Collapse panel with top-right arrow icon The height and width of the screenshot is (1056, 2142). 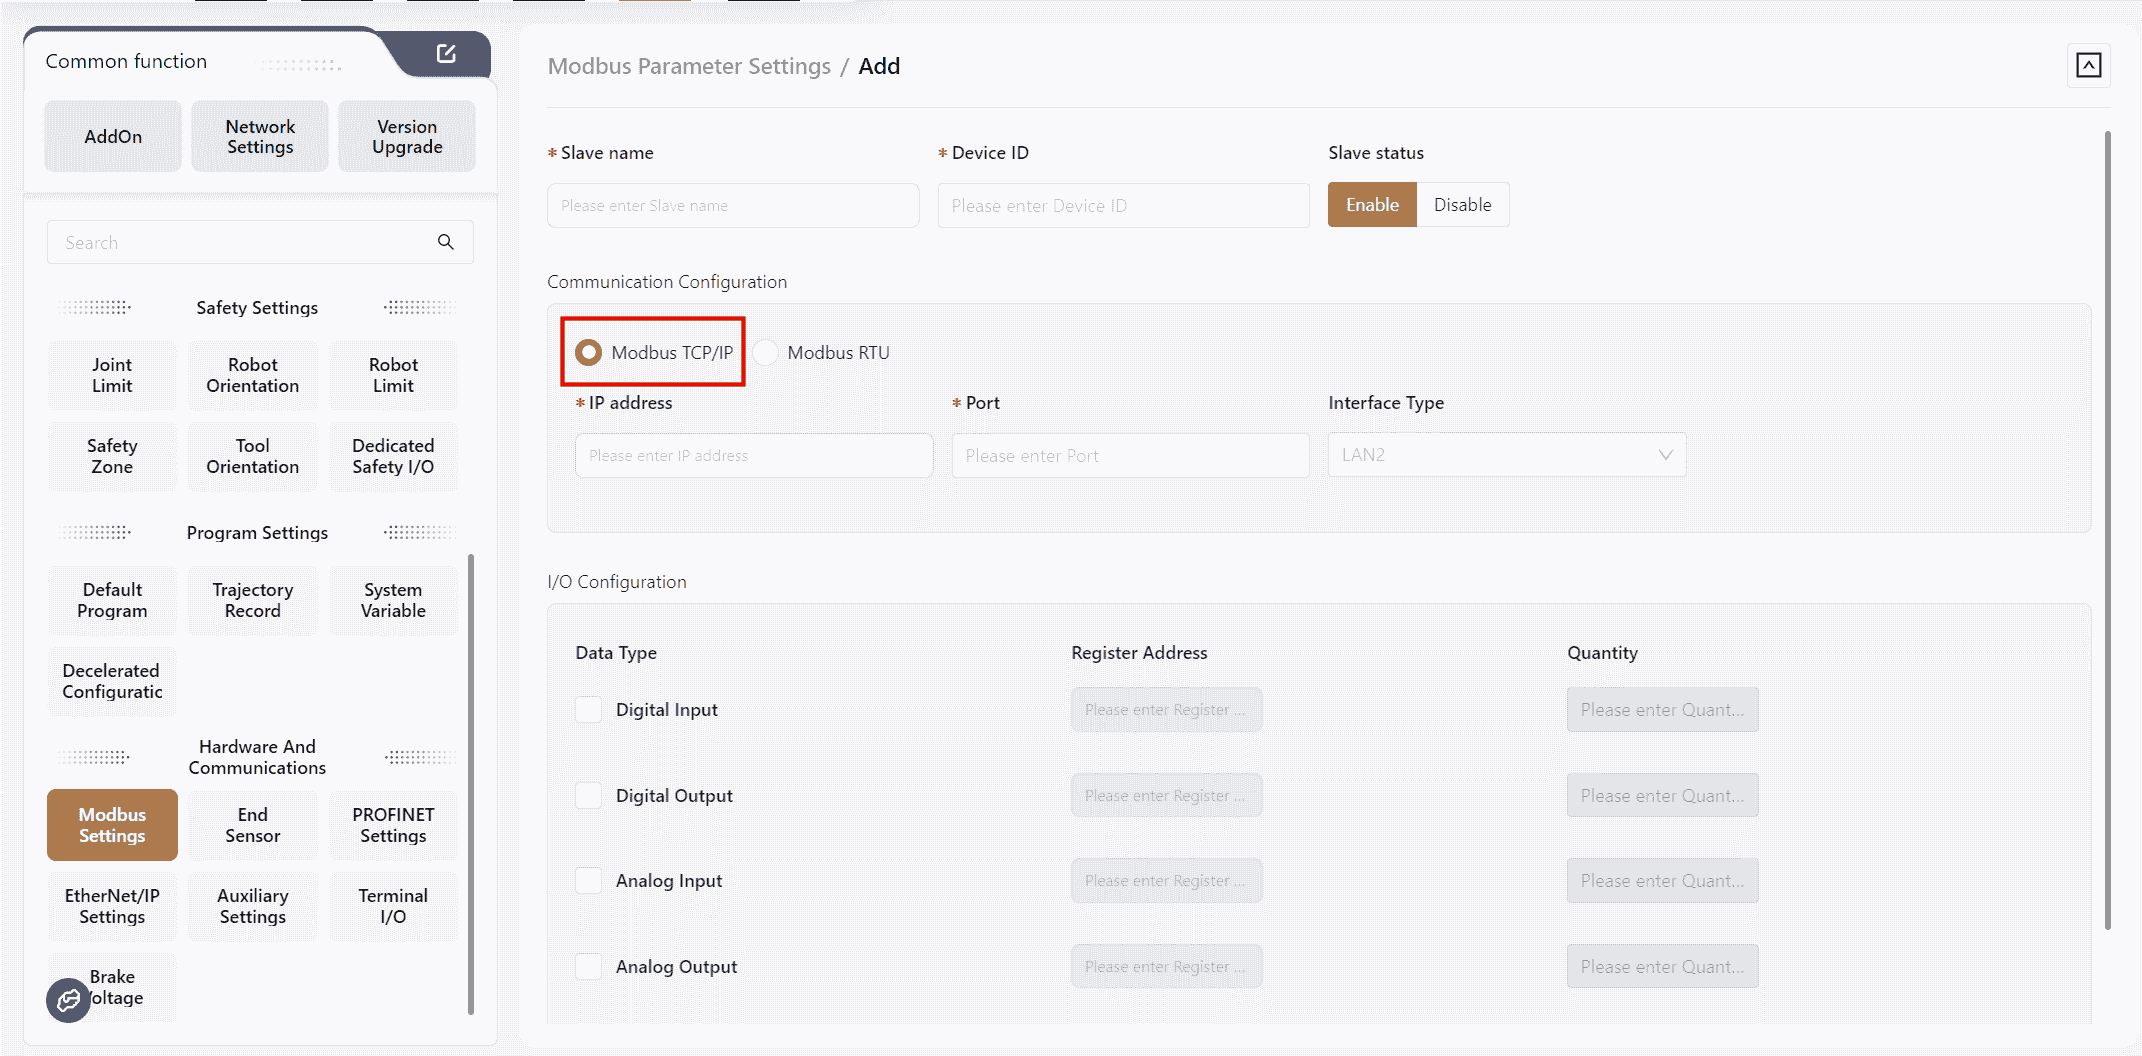point(2088,66)
